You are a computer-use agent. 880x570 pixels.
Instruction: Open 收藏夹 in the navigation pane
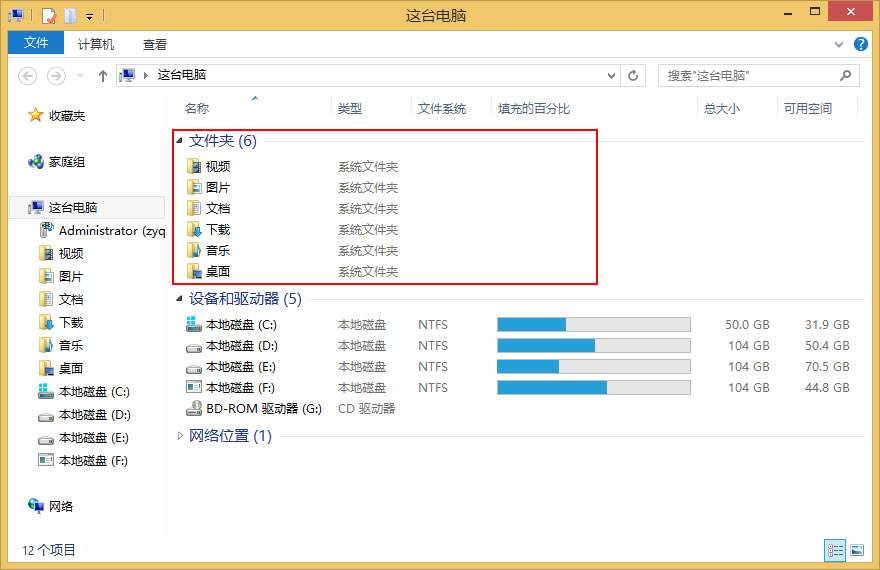[x=67, y=116]
